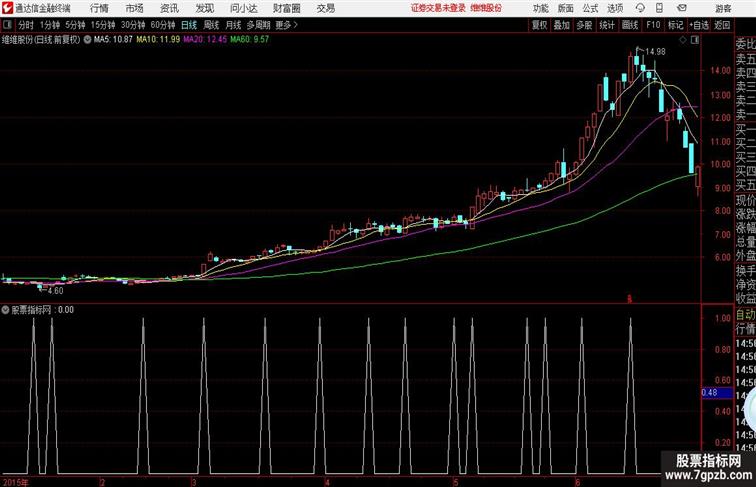756x487 pixels.
Task: Click the 维维股份(日线 前复权) chart title
Action: point(41,40)
